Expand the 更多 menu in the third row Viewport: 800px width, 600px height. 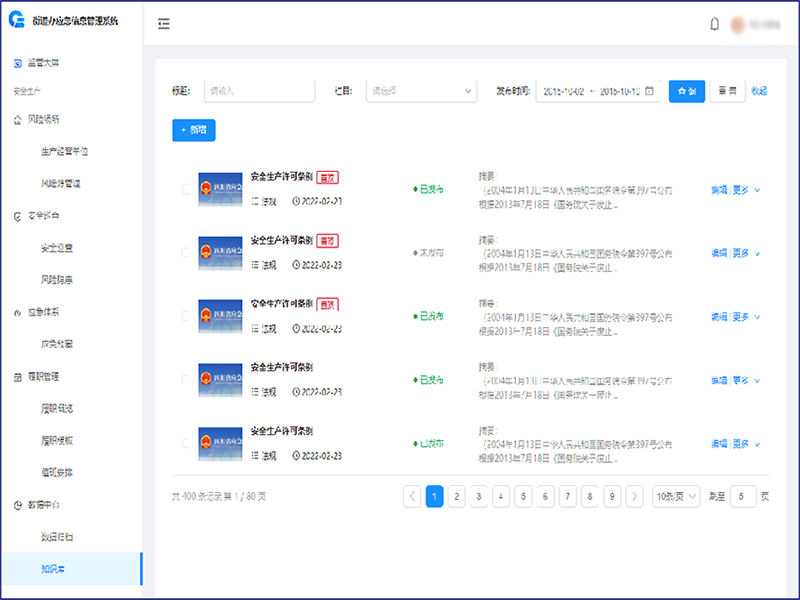pos(746,317)
